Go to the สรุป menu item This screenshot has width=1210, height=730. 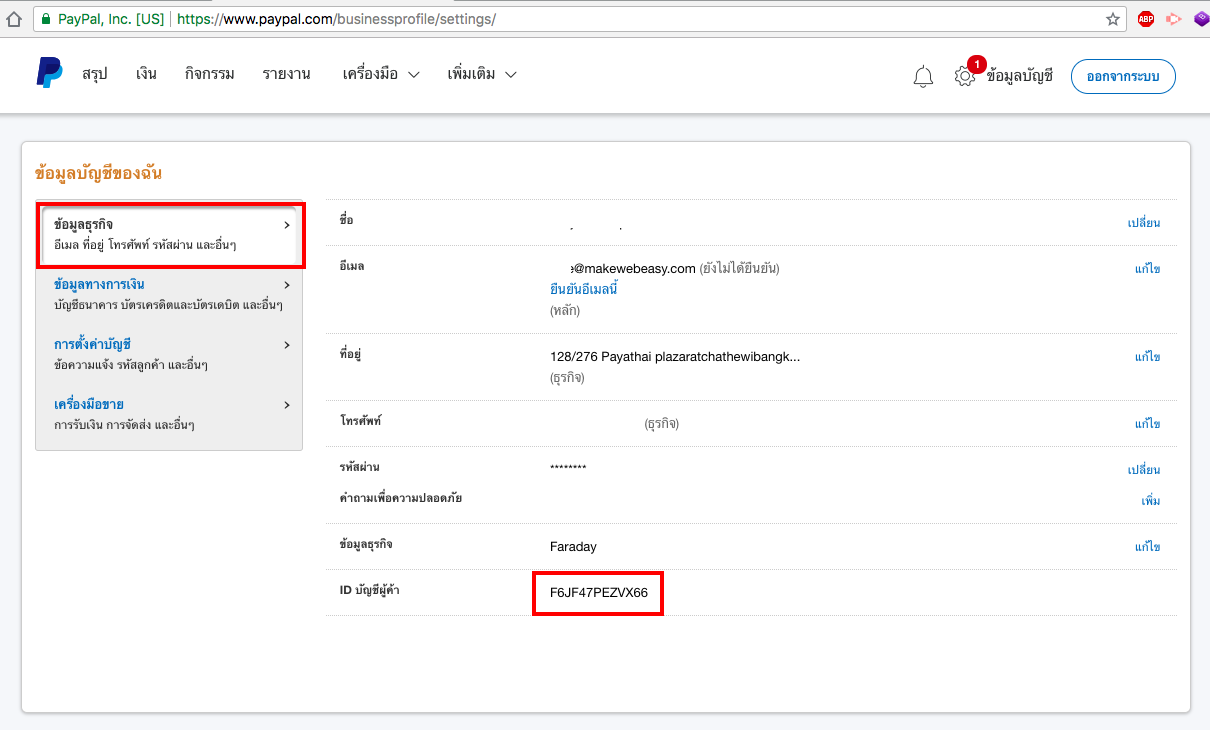pyautogui.click(x=95, y=74)
